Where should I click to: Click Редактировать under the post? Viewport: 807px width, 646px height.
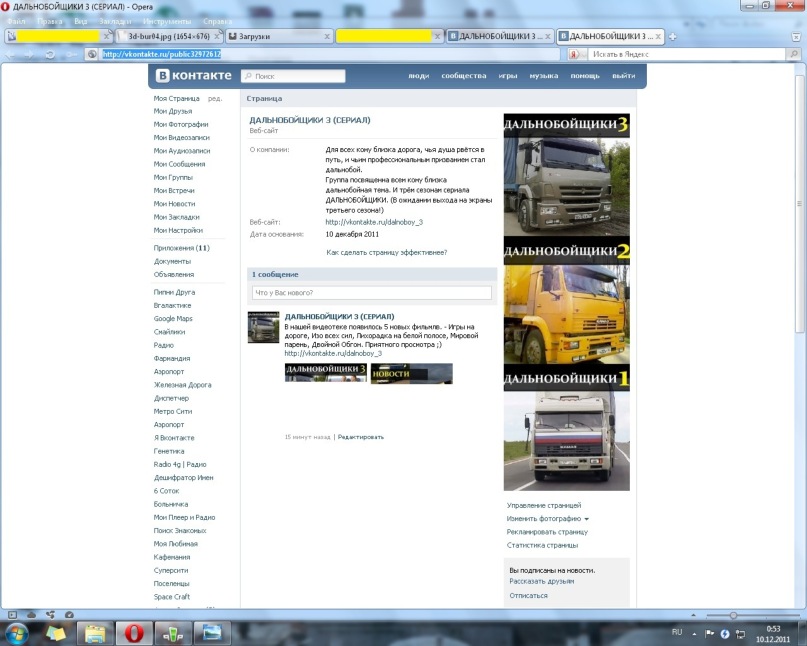pyautogui.click(x=360, y=437)
